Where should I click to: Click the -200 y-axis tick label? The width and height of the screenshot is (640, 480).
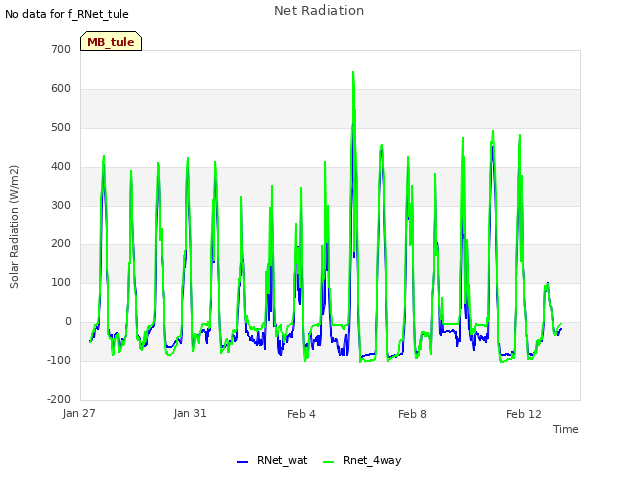59,399
